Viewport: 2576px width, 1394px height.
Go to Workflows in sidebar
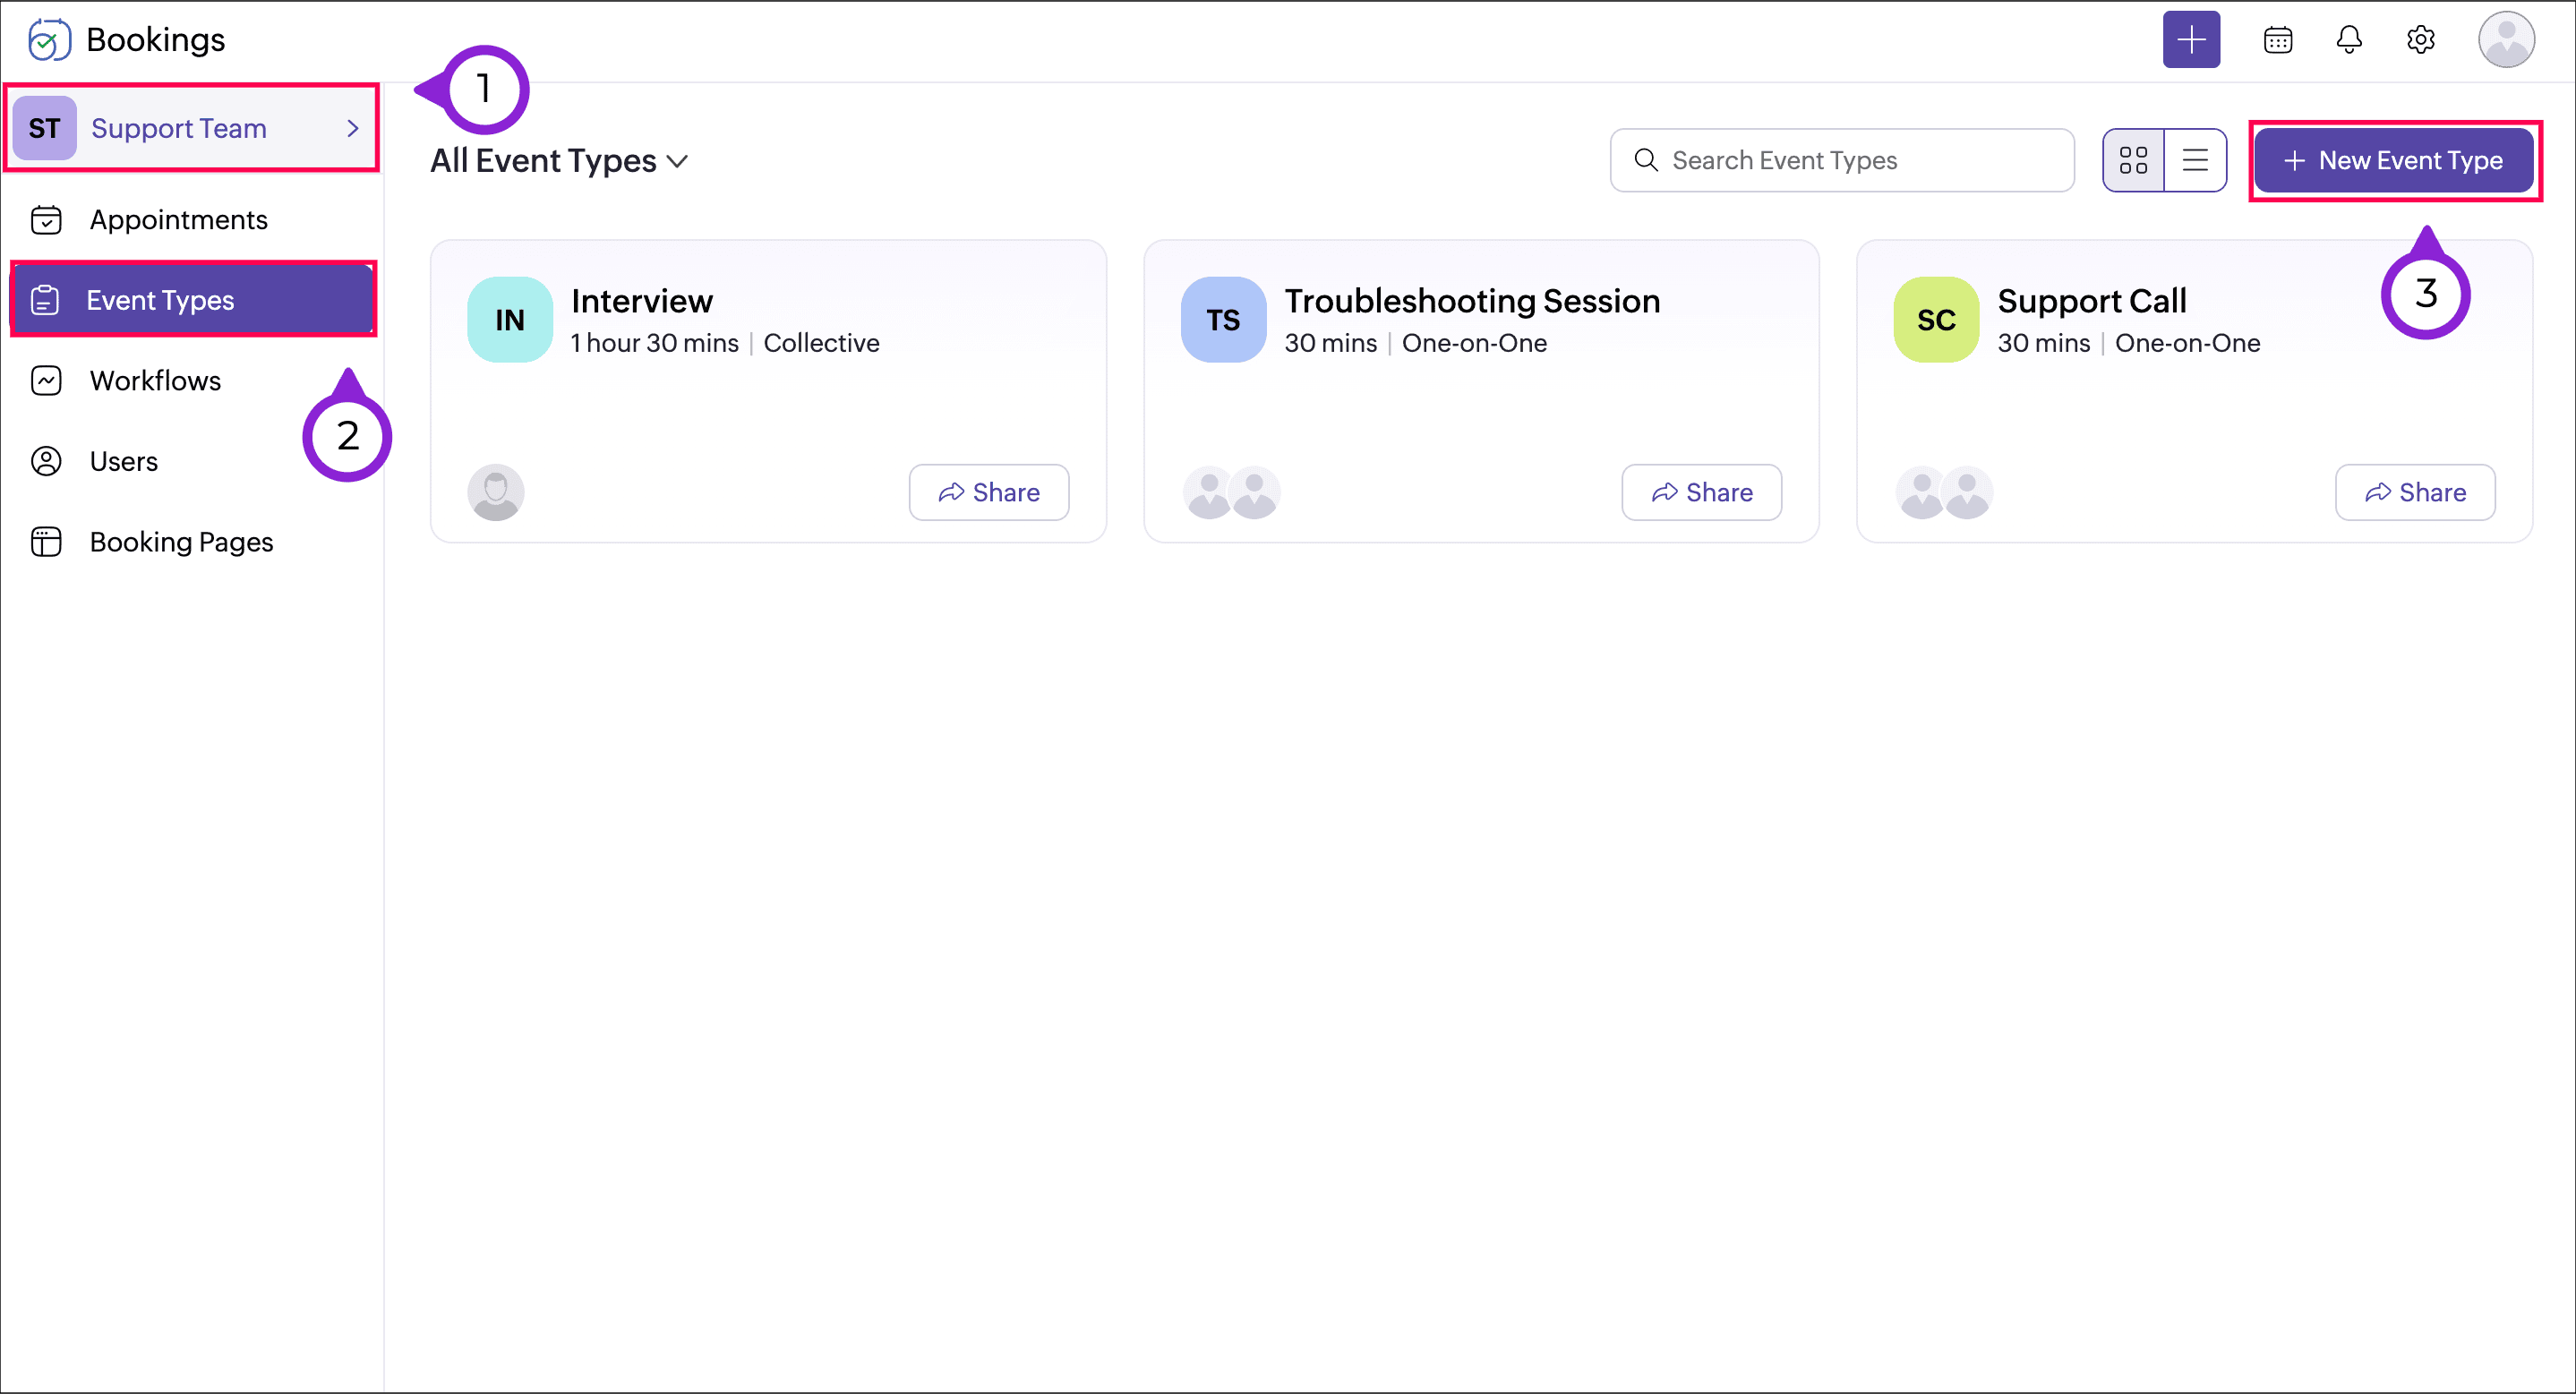pos(155,381)
